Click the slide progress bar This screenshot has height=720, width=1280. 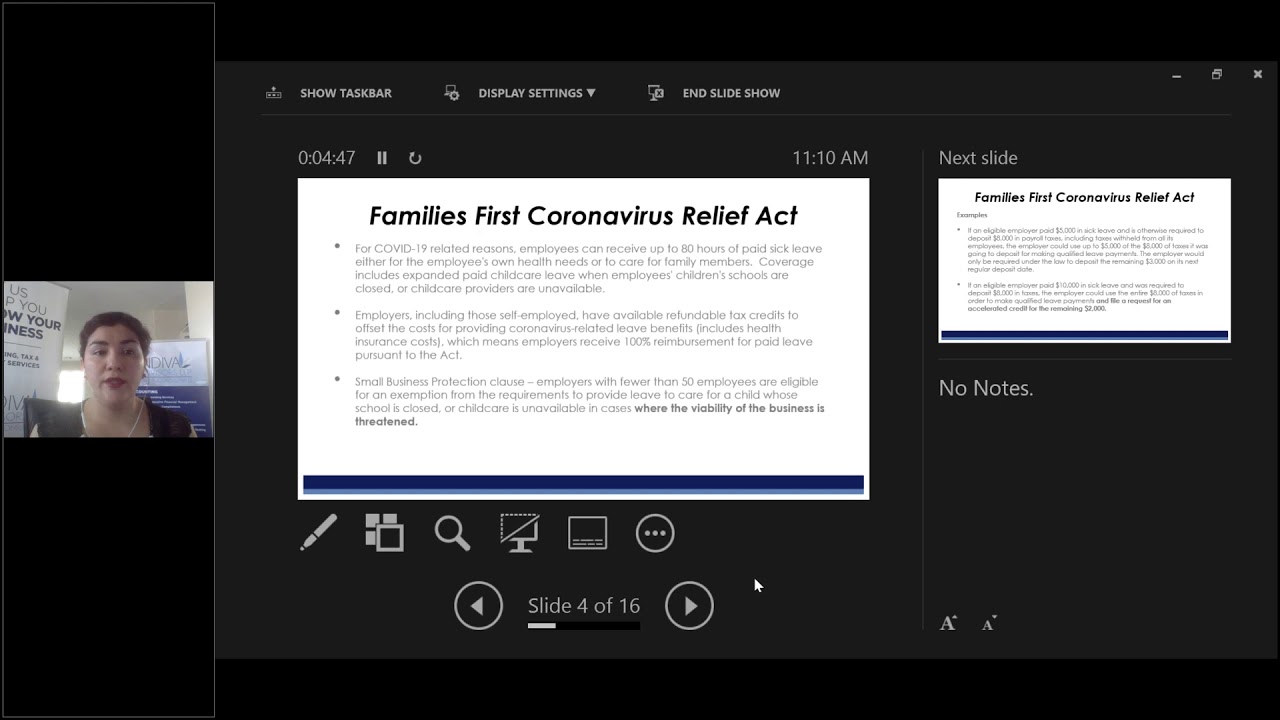583,626
